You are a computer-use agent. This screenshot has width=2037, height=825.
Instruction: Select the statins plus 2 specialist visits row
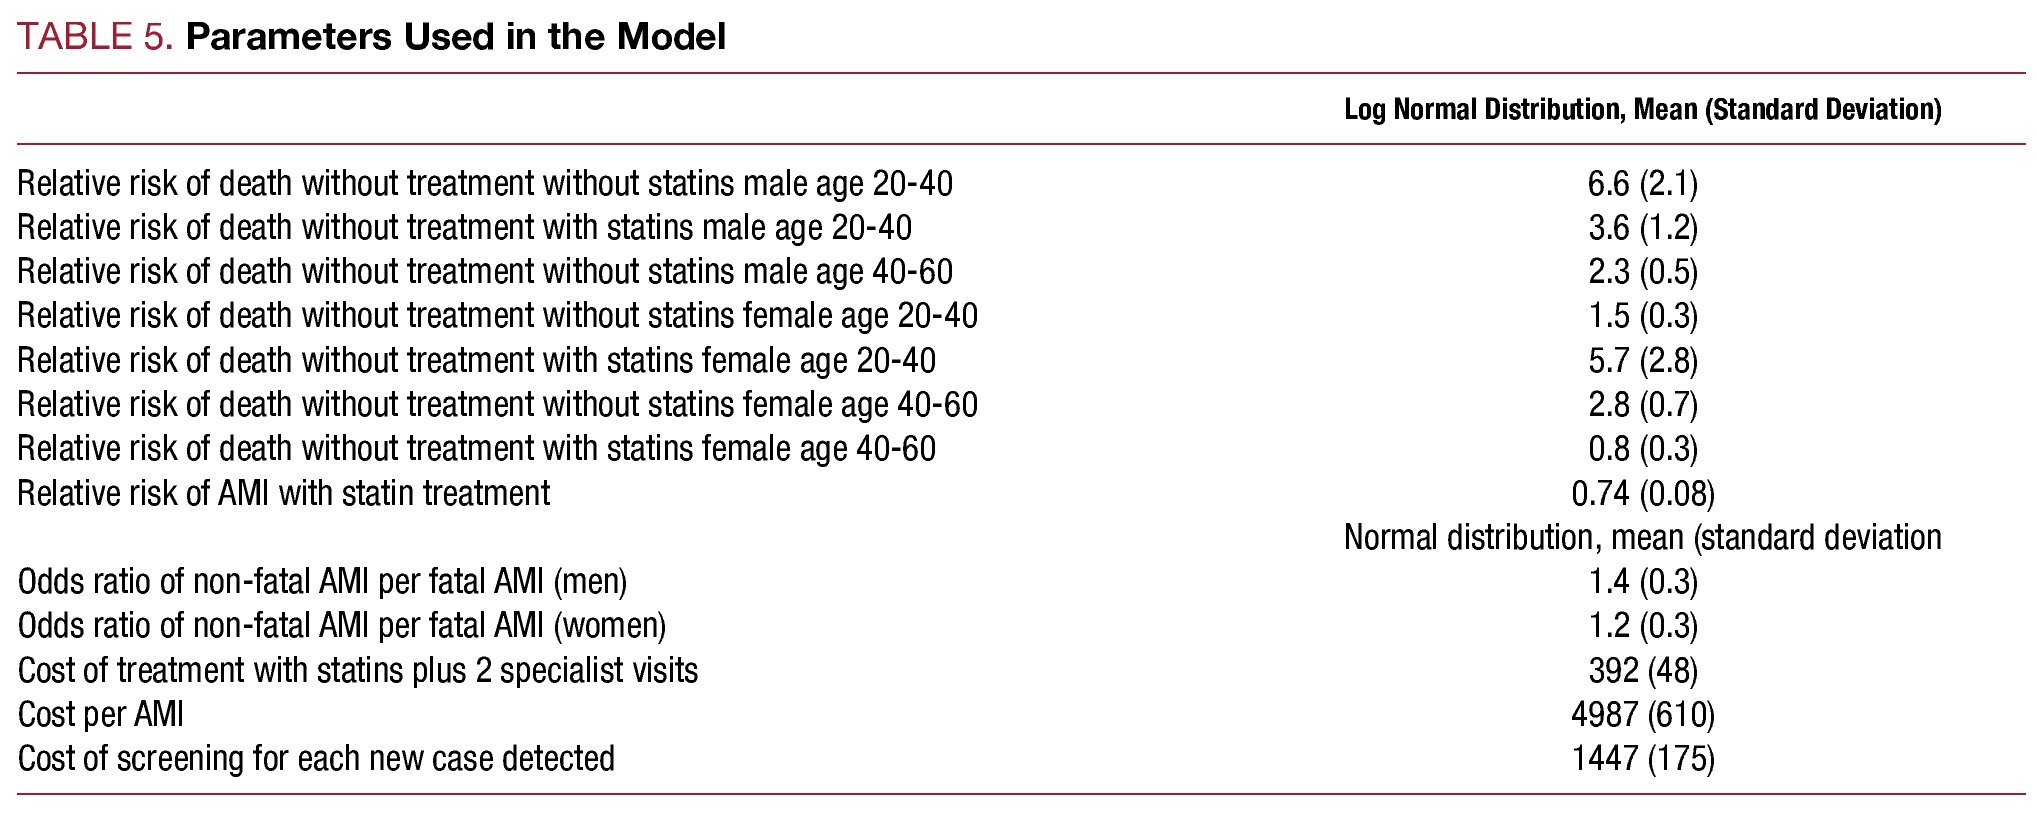pyautogui.click(x=358, y=670)
